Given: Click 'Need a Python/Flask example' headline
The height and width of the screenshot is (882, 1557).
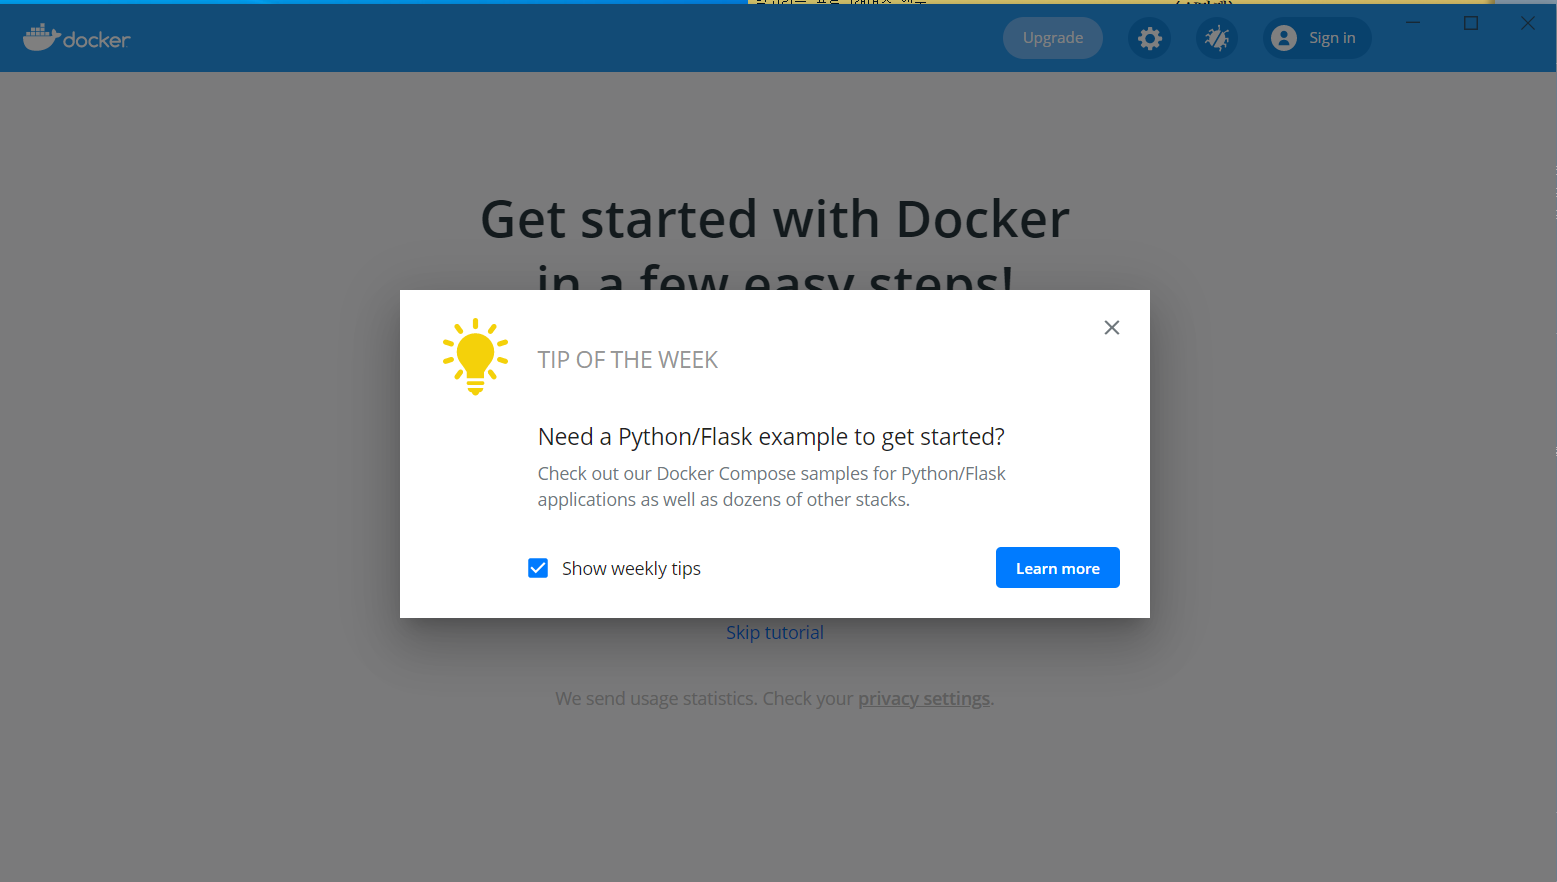Looking at the screenshot, I should 771,437.
